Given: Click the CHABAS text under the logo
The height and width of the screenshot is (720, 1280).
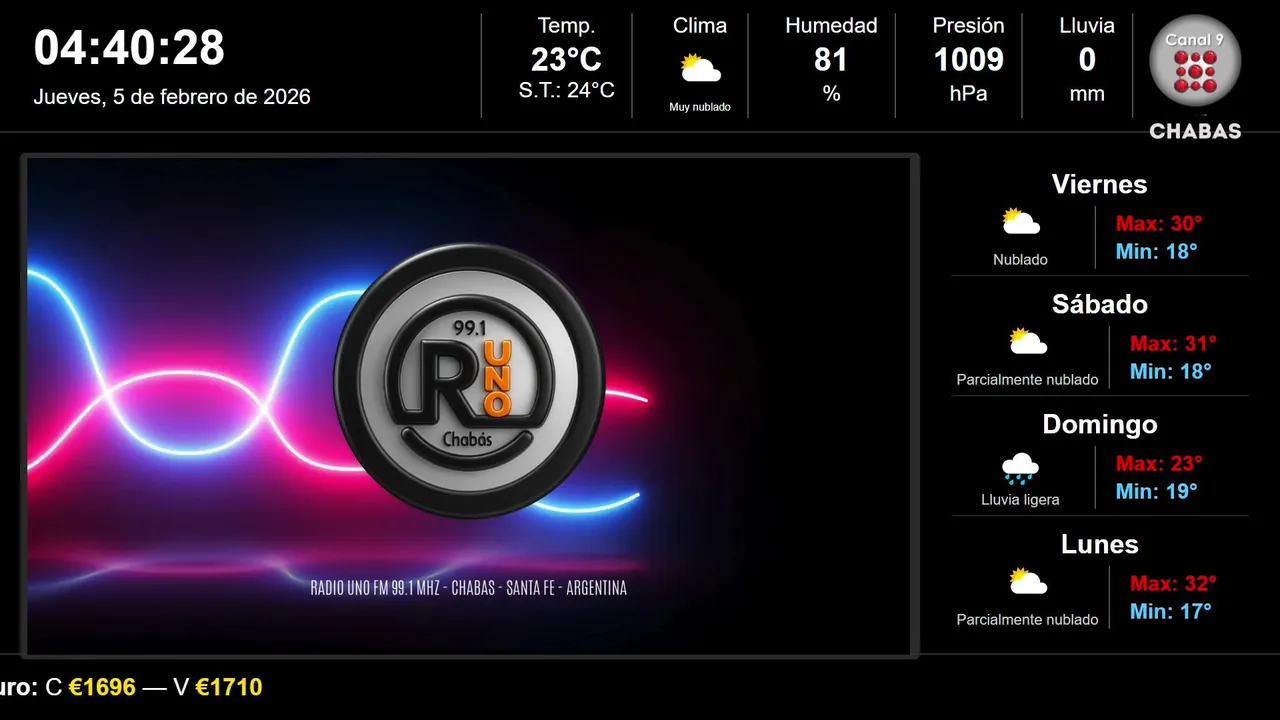Looking at the screenshot, I should (x=1195, y=131).
